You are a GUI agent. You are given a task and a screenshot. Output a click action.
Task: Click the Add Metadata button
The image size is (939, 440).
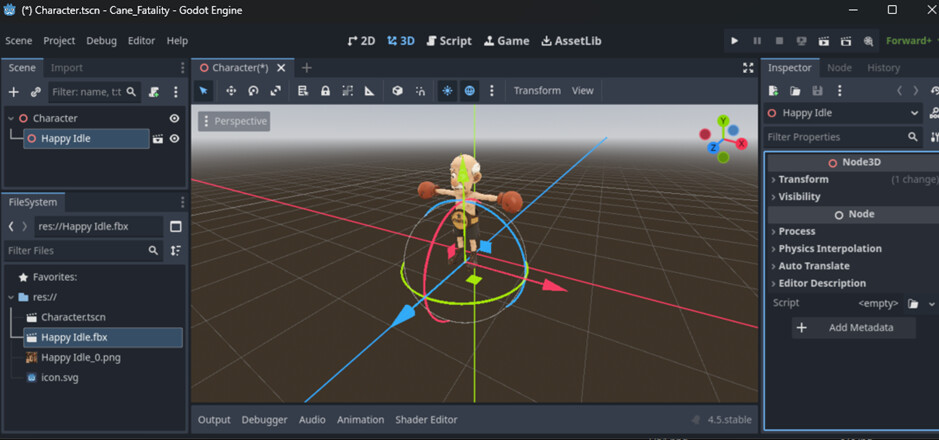click(853, 327)
